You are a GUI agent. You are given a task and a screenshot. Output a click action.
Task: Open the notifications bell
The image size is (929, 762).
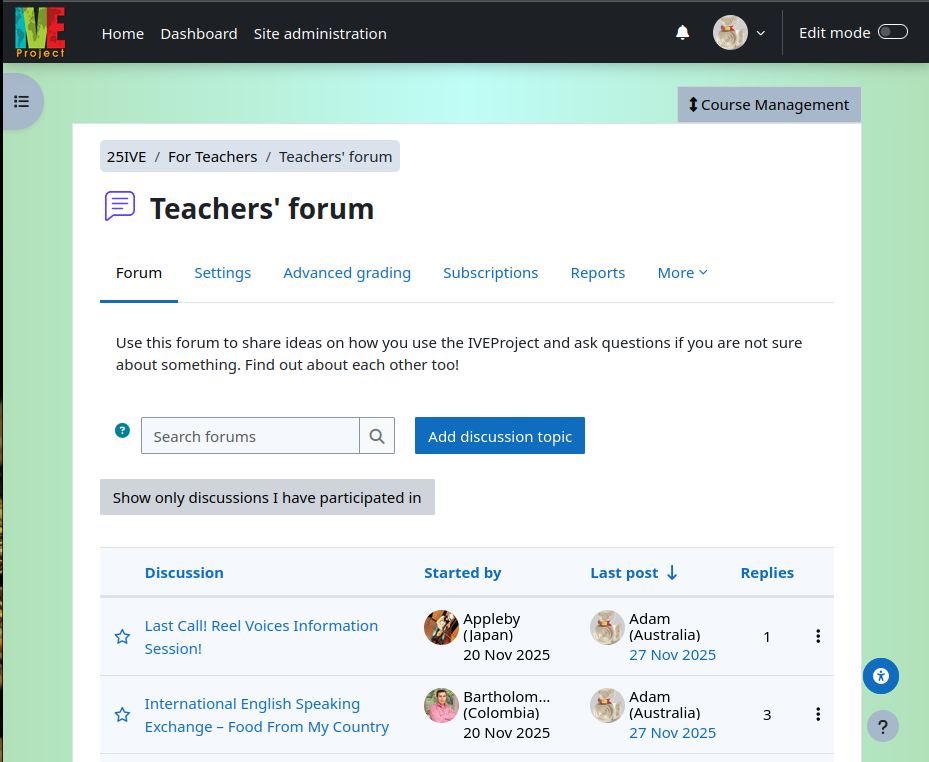point(682,32)
